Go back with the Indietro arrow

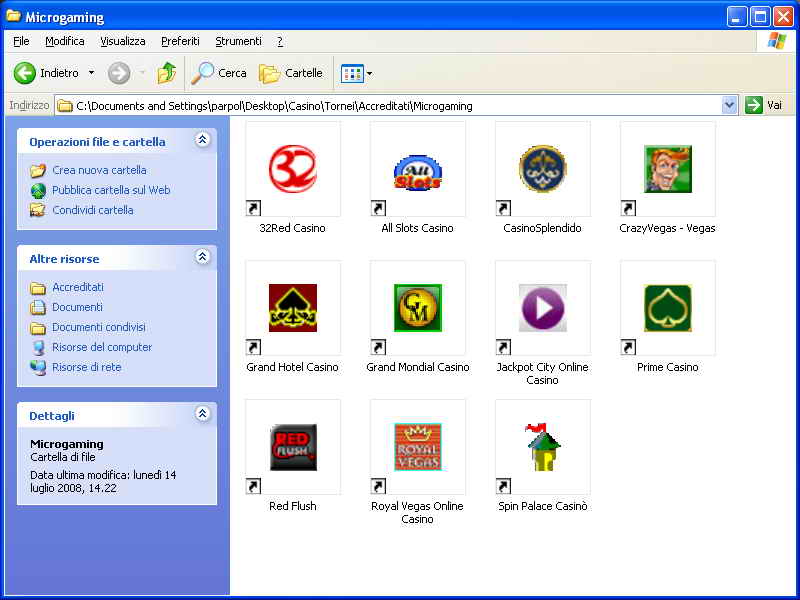(x=24, y=73)
